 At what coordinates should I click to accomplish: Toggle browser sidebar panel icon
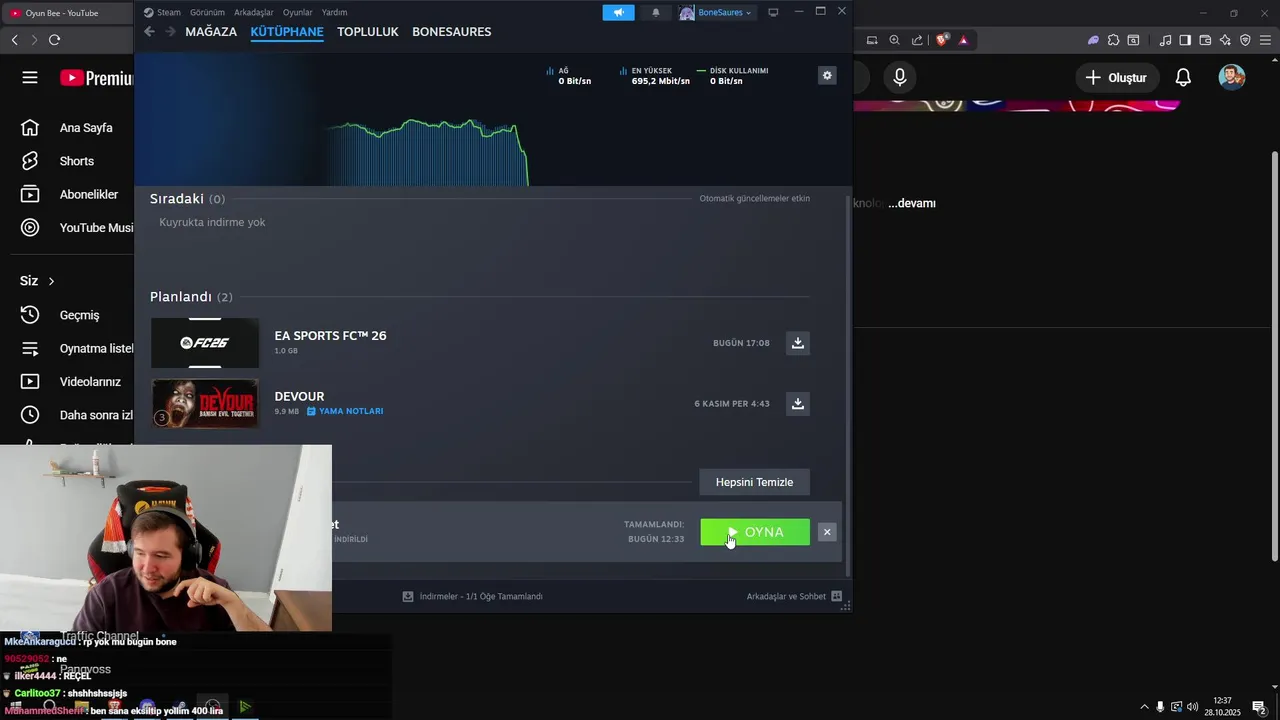(1185, 40)
